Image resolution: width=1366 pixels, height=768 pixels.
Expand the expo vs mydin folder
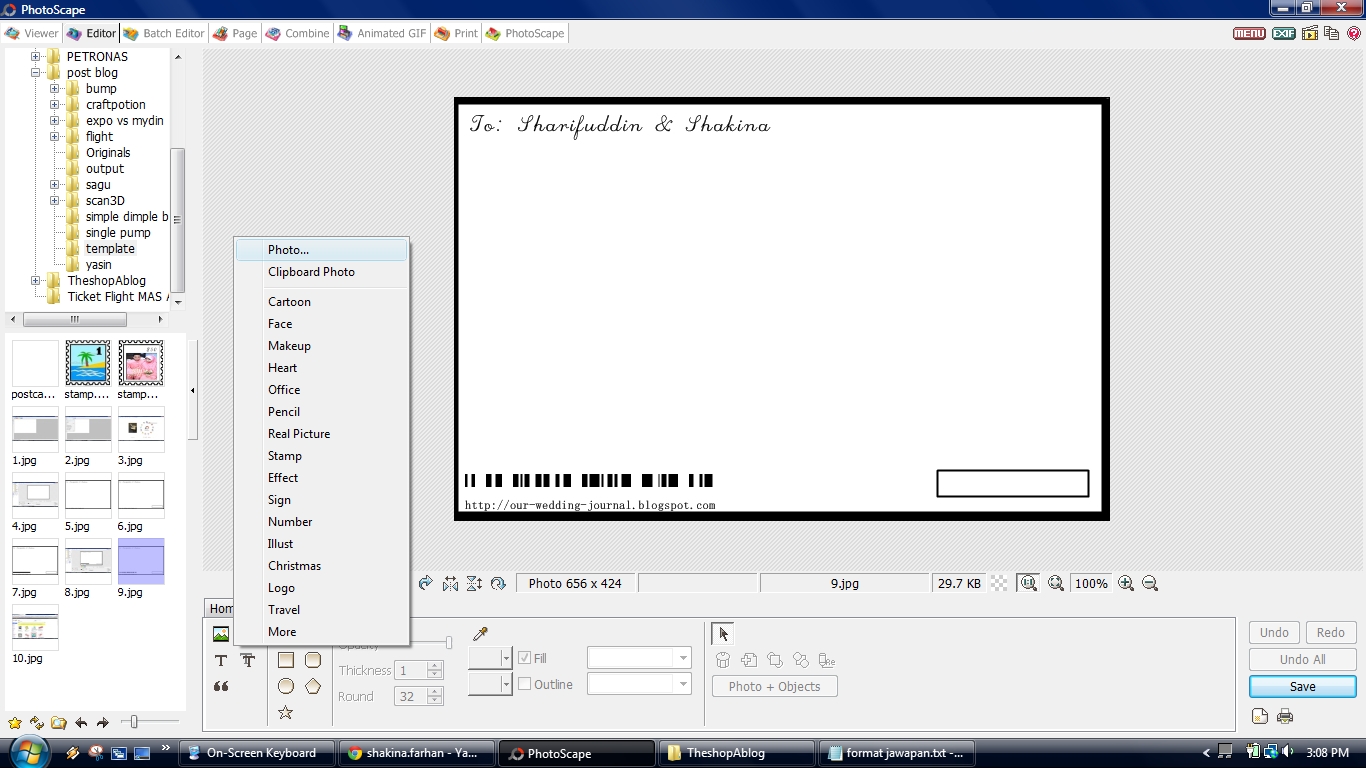click(x=55, y=121)
